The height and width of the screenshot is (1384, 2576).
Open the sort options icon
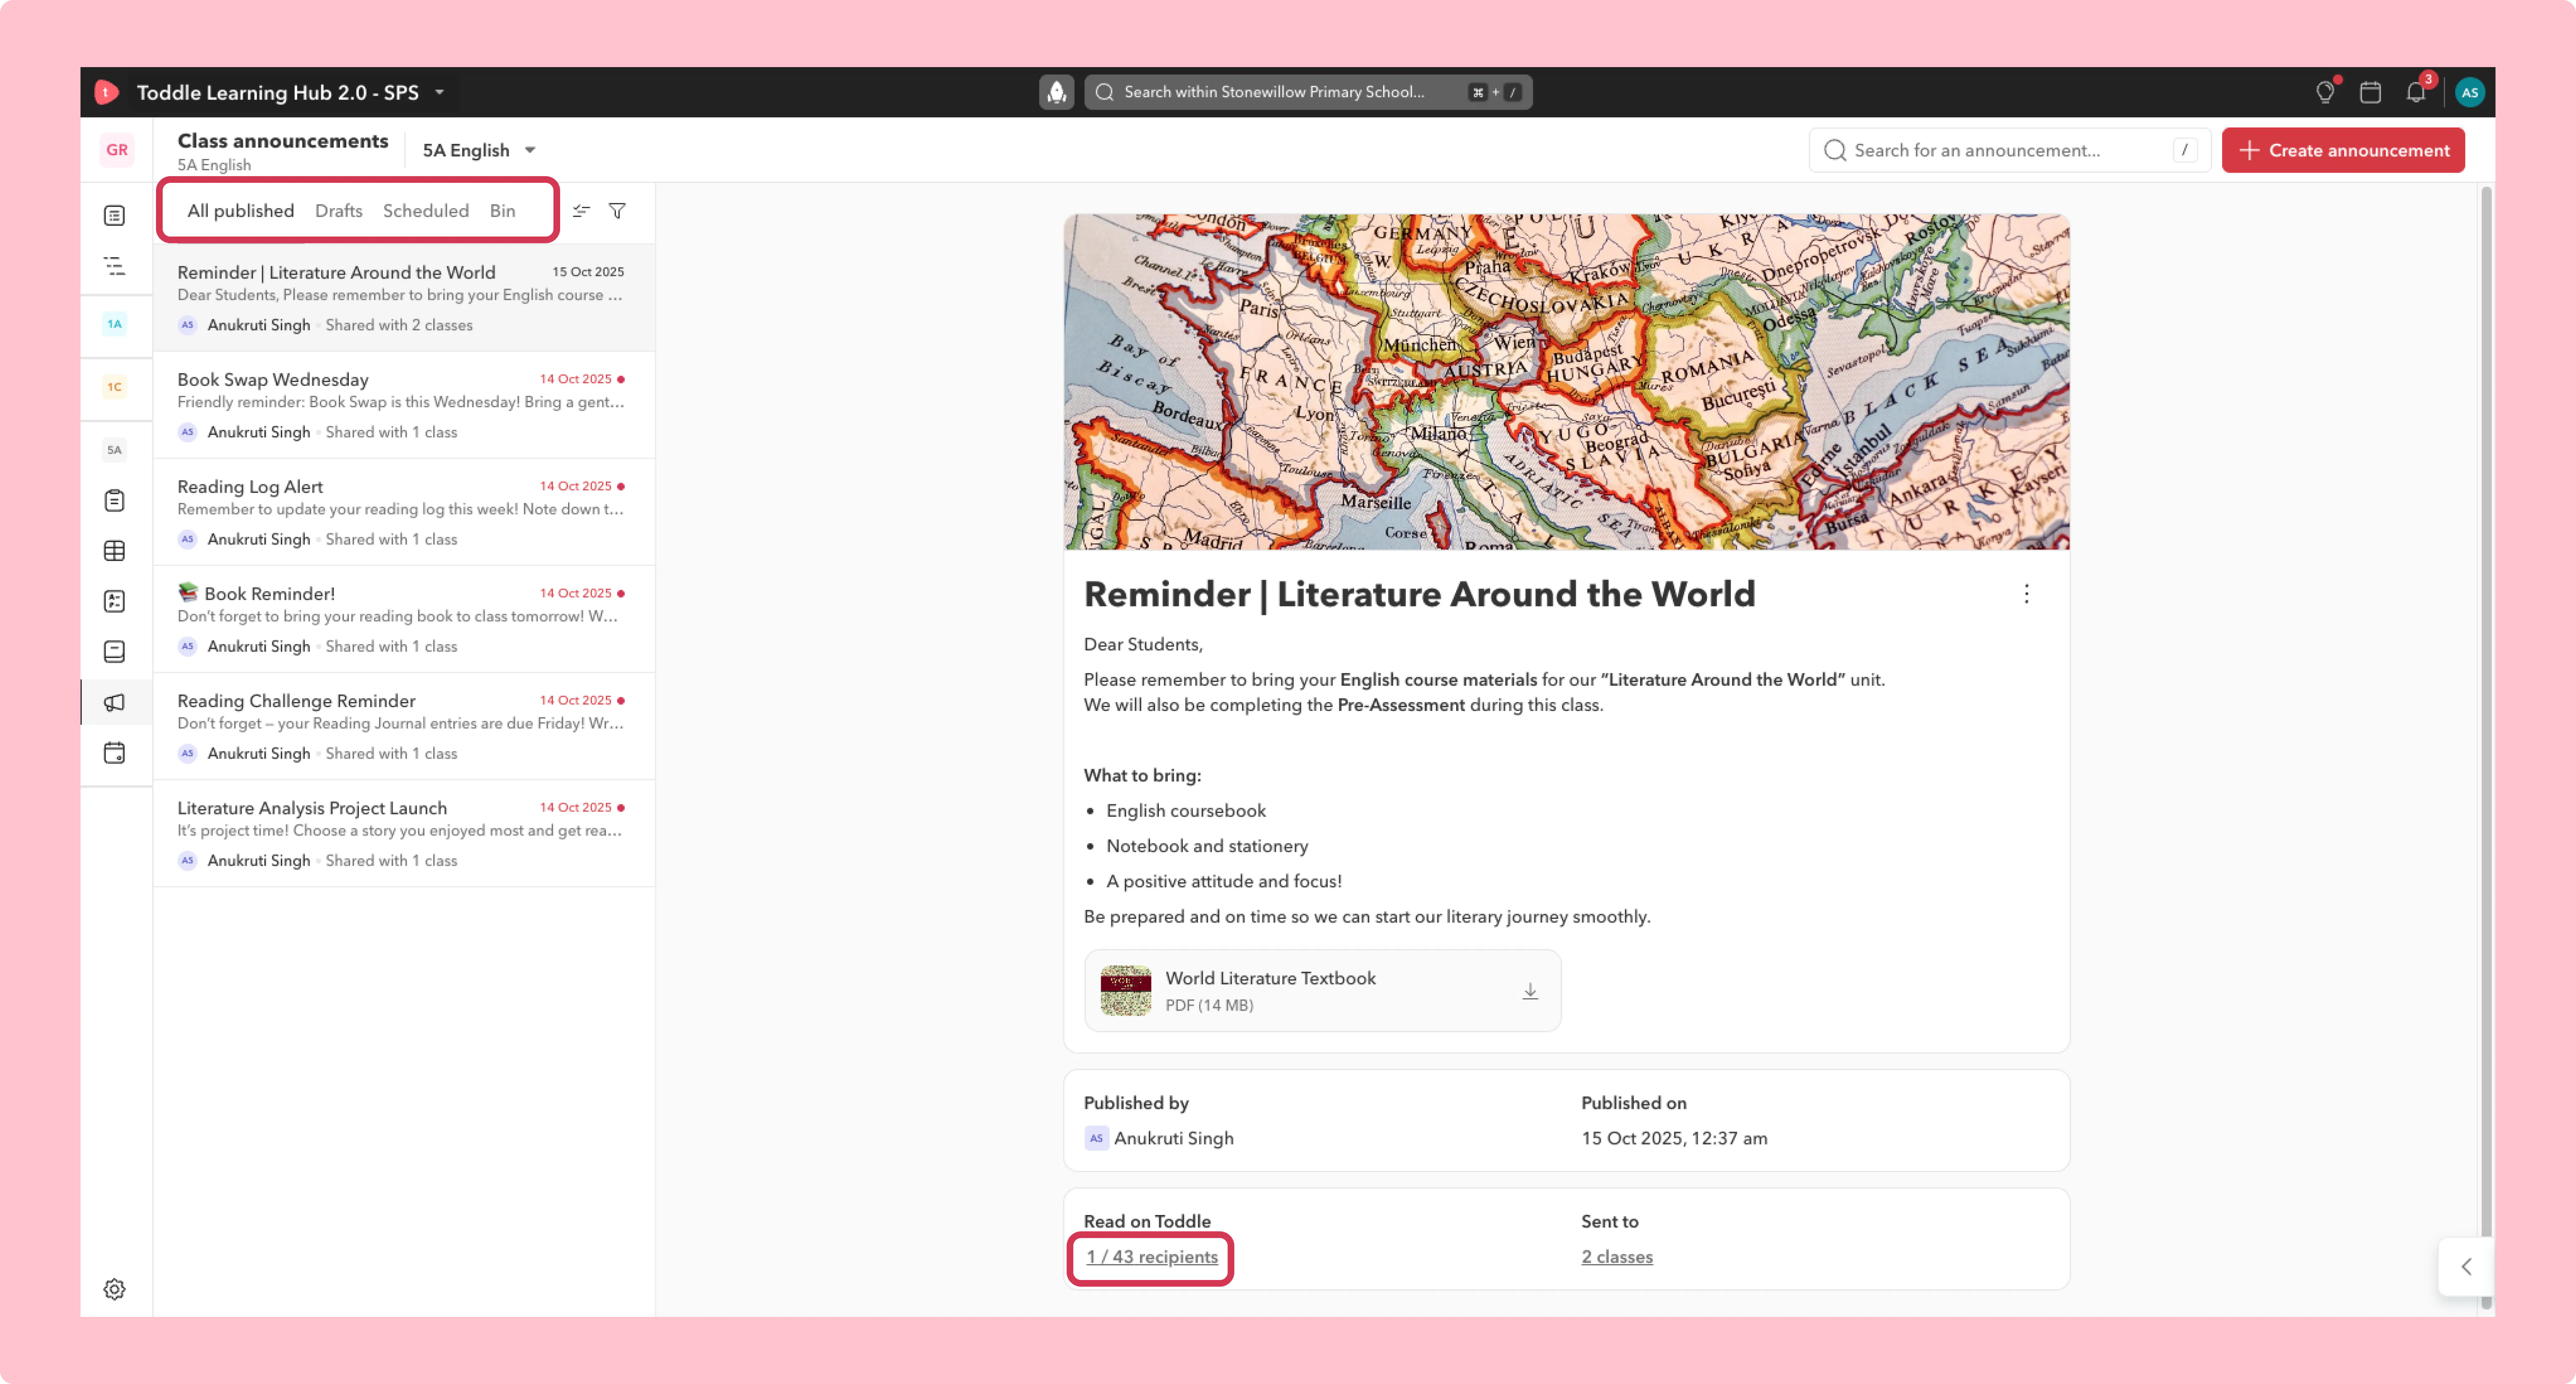[x=581, y=210]
